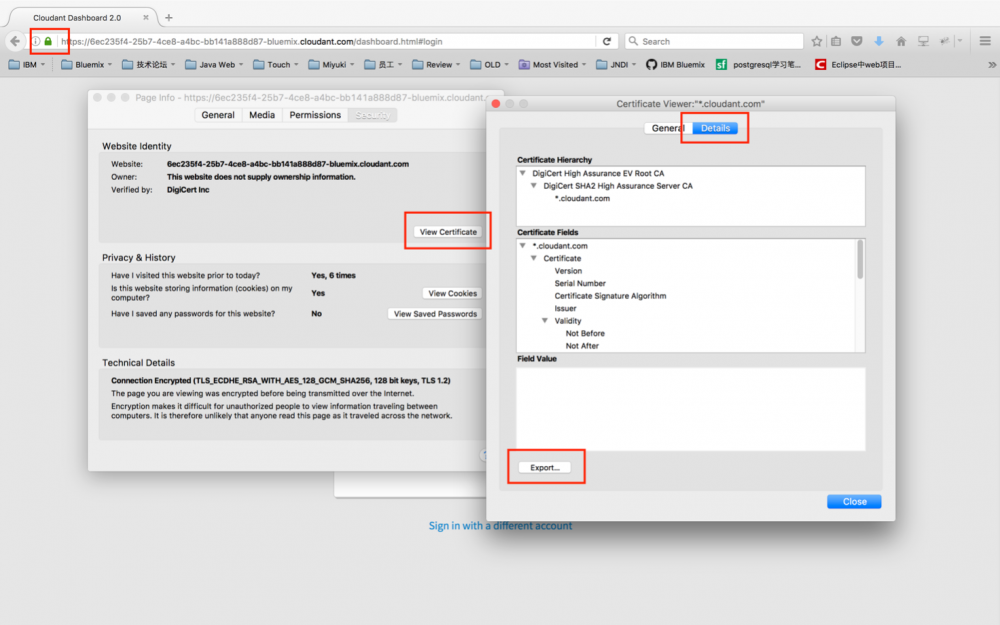Click the screen sharing toolbar icon
The image size is (1000, 625).
[923, 41]
